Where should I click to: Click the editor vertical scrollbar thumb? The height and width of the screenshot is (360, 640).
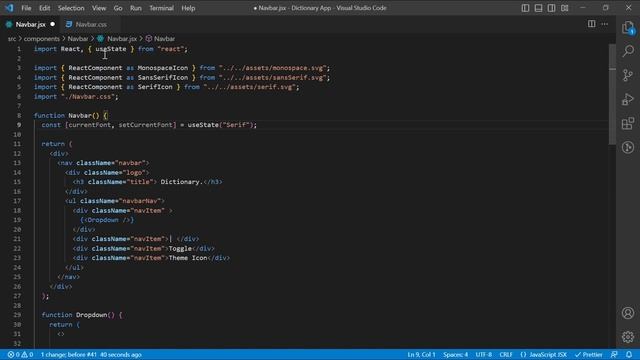(612, 94)
